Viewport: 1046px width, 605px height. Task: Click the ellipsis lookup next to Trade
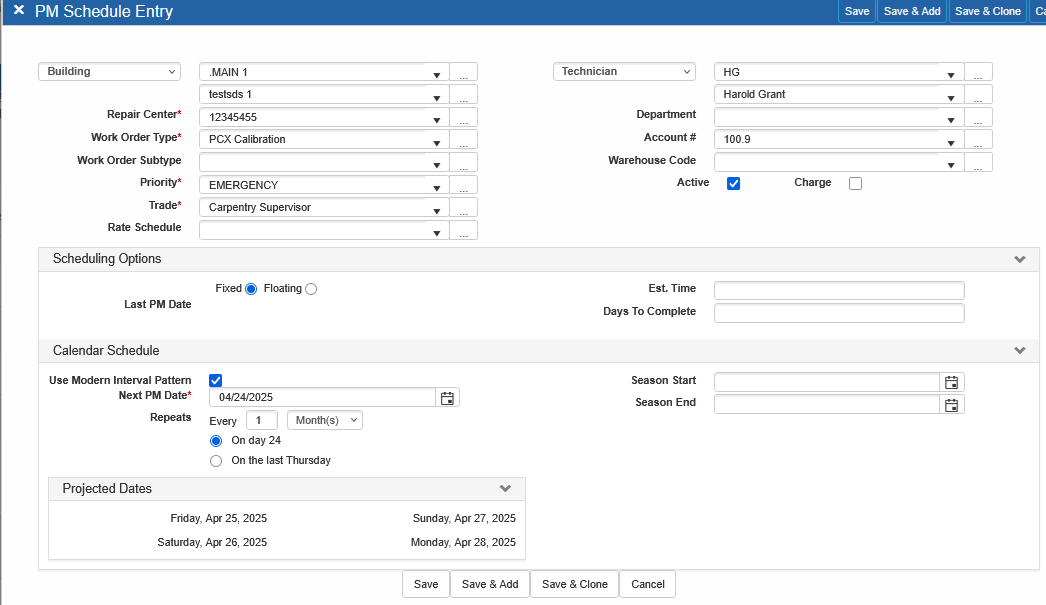pyautogui.click(x=463, y=208)
